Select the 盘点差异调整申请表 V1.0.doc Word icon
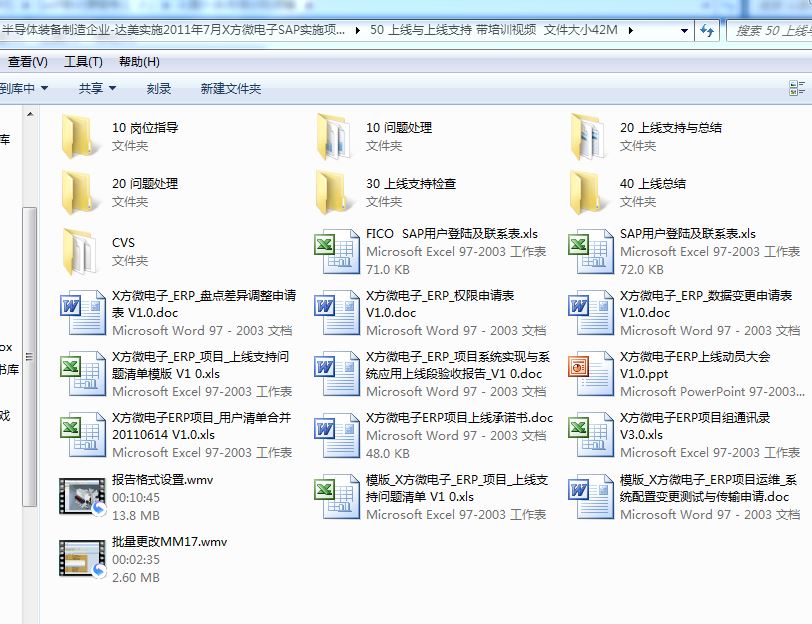The image size is (812, 624). pos(83,312)
